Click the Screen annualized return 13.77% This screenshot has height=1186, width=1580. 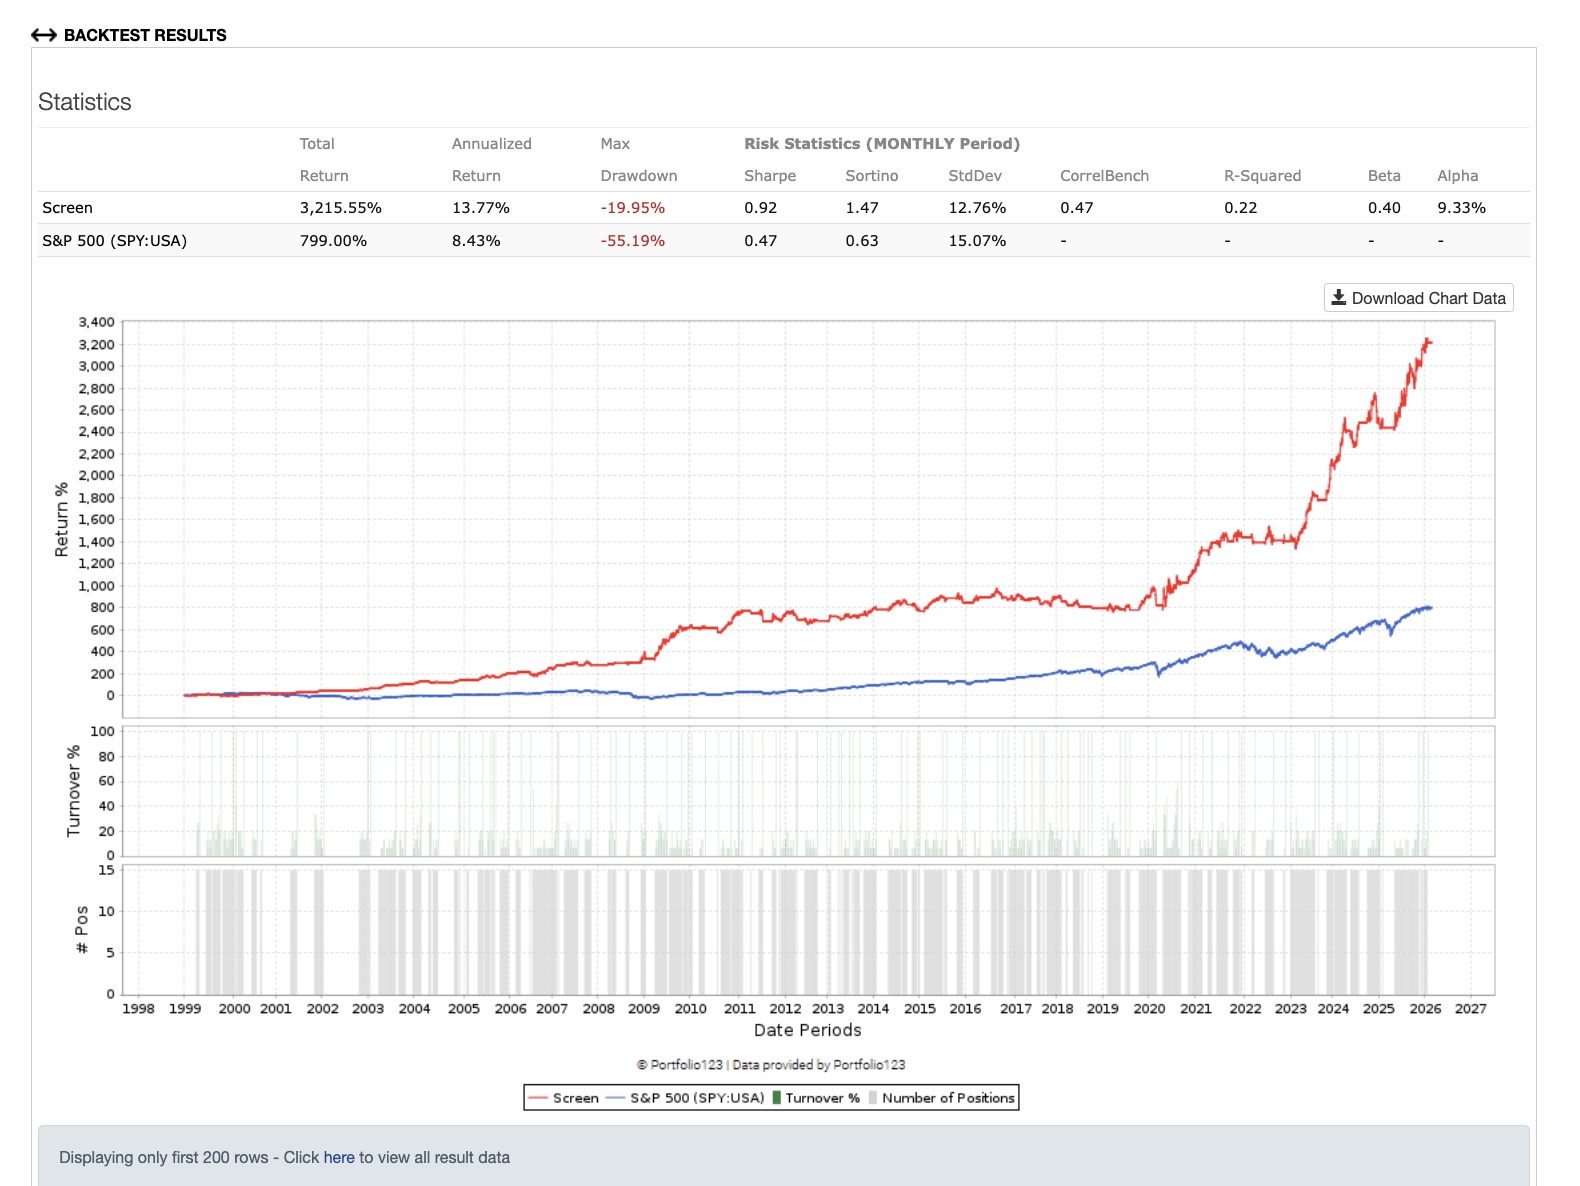pyautogui.click(x=481, y=208)
